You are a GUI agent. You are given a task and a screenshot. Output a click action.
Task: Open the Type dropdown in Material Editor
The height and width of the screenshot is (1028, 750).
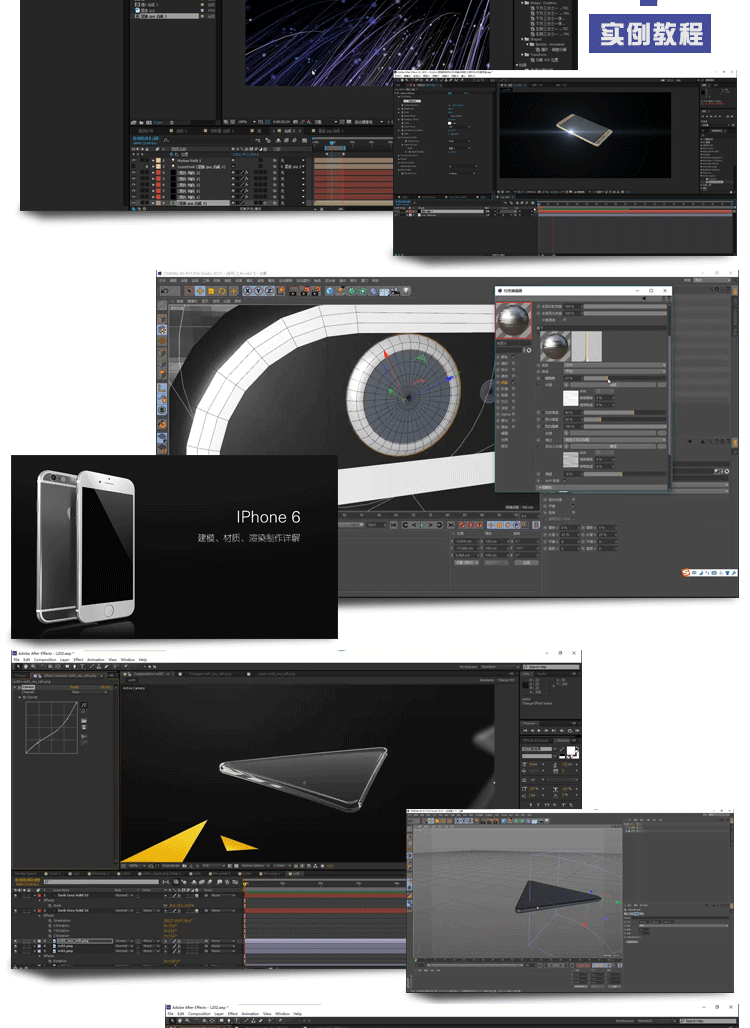click(x=615, y=365)
